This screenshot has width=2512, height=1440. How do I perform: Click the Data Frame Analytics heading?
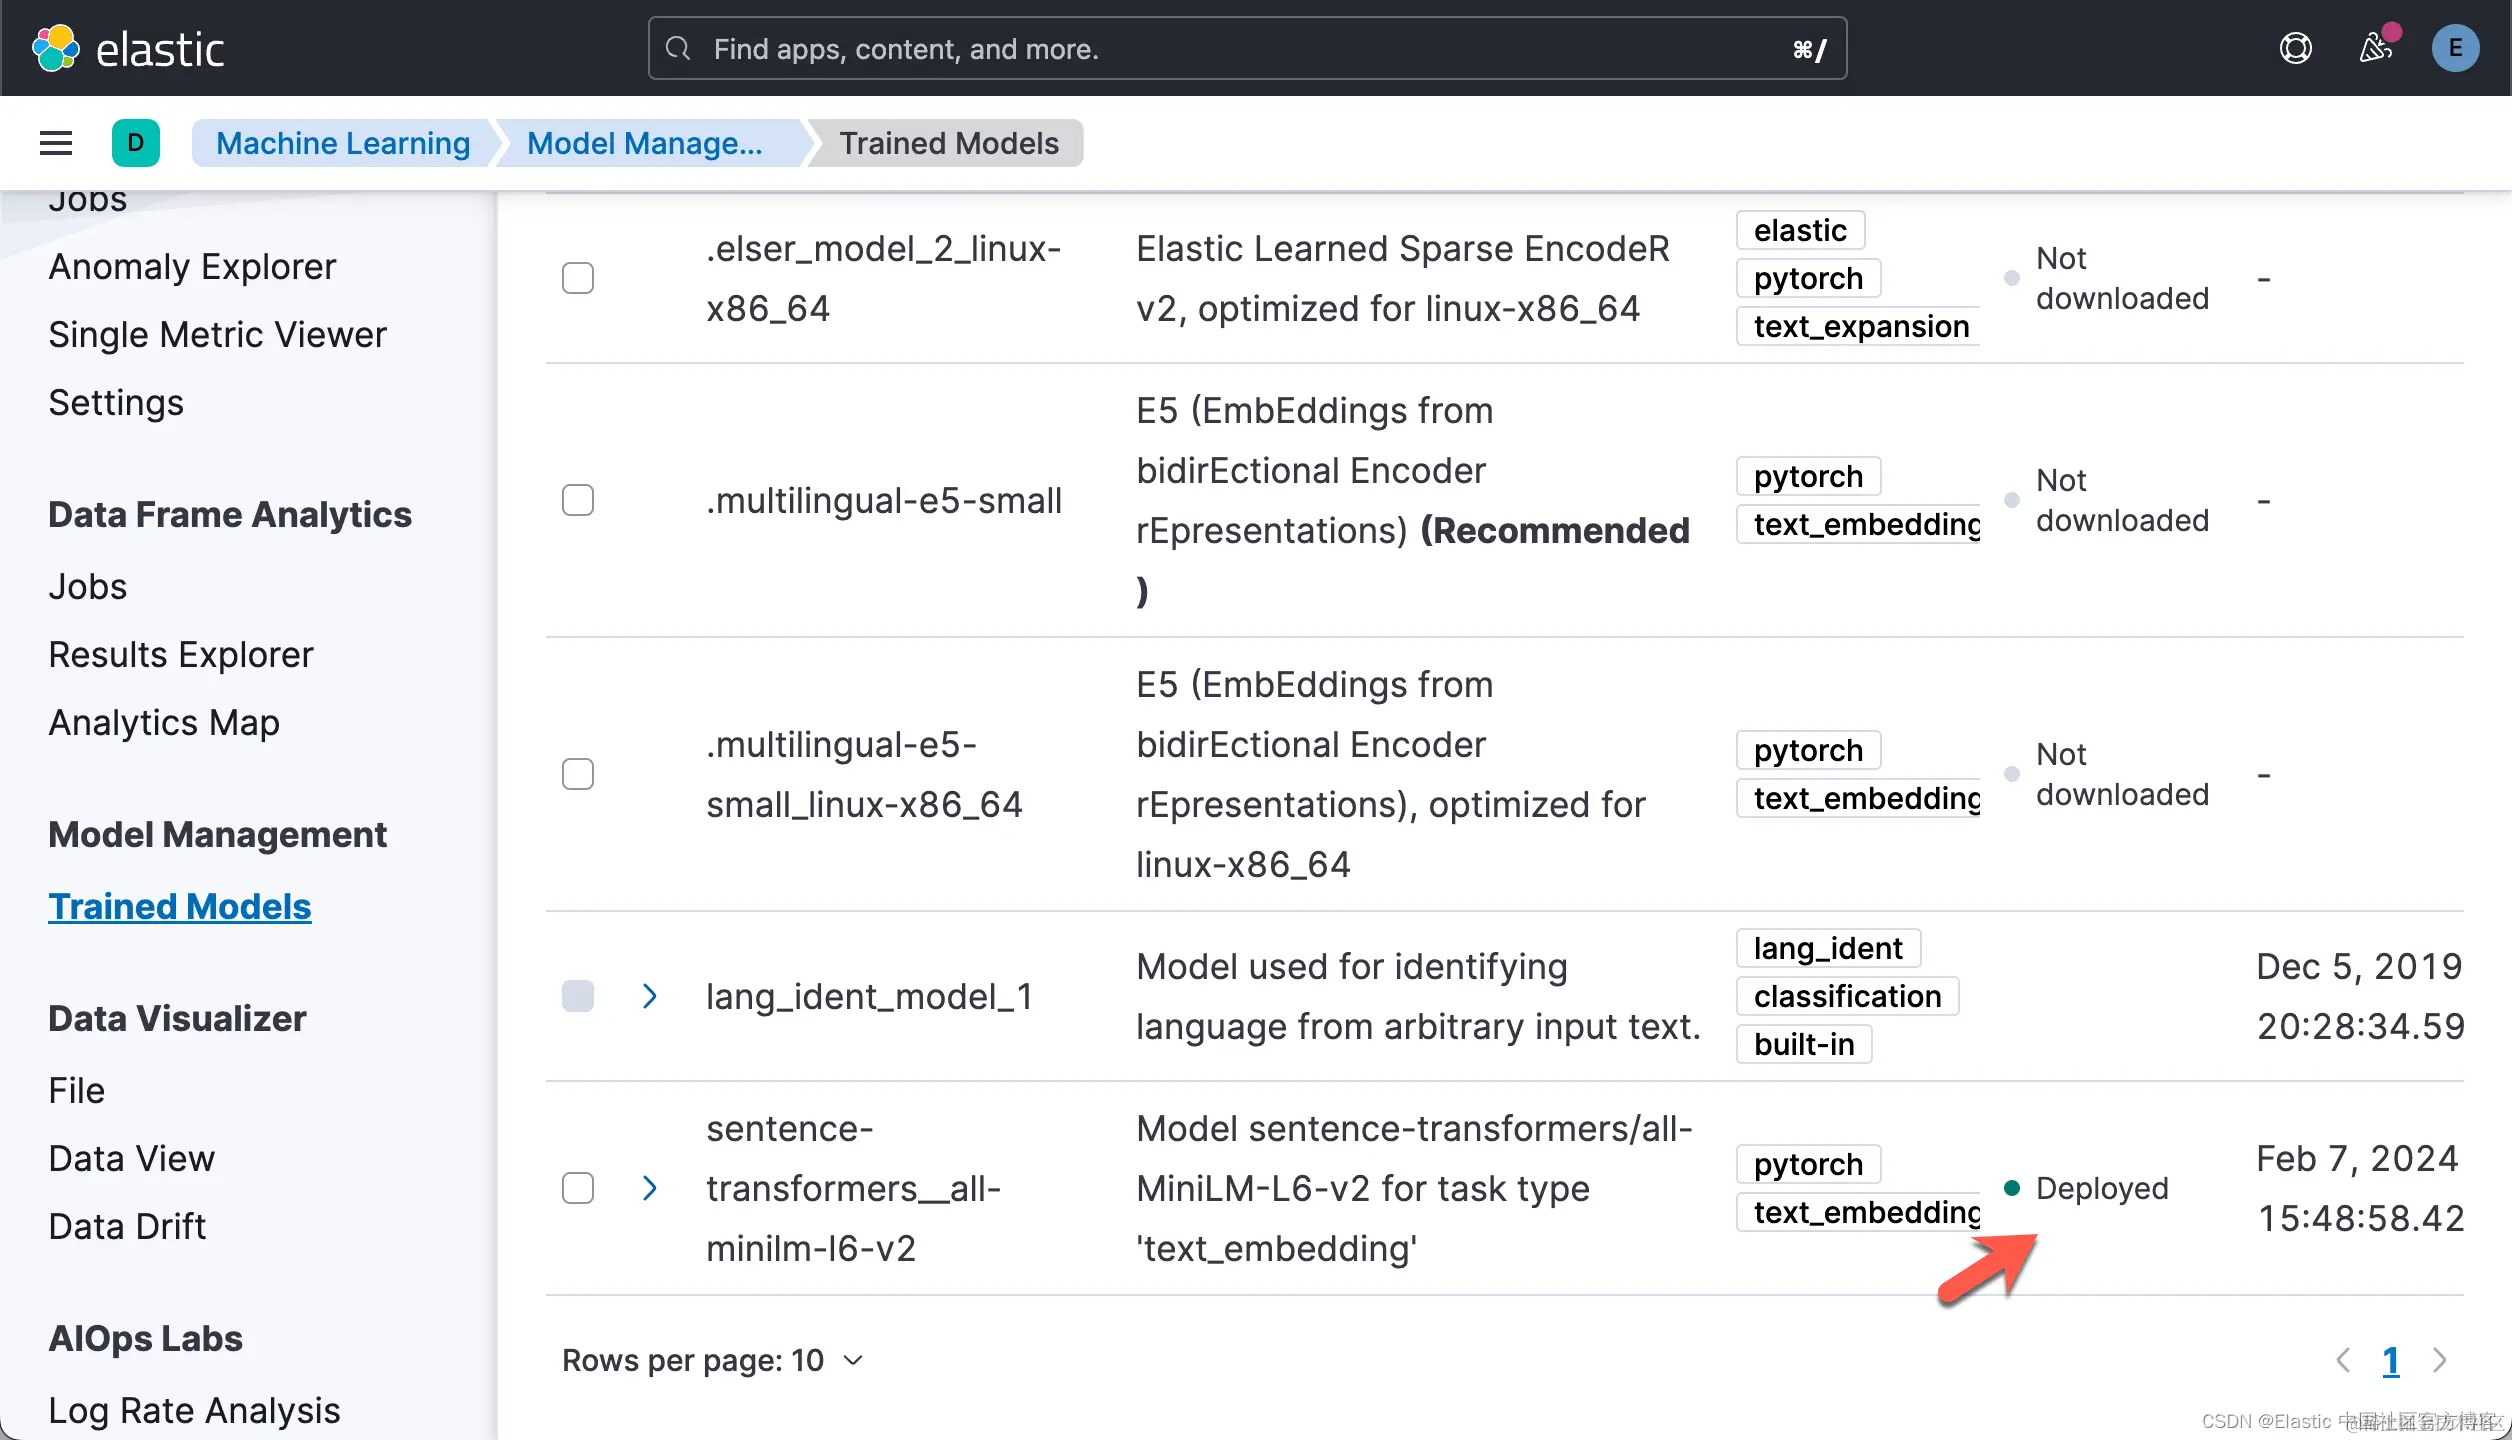(230, 514)
